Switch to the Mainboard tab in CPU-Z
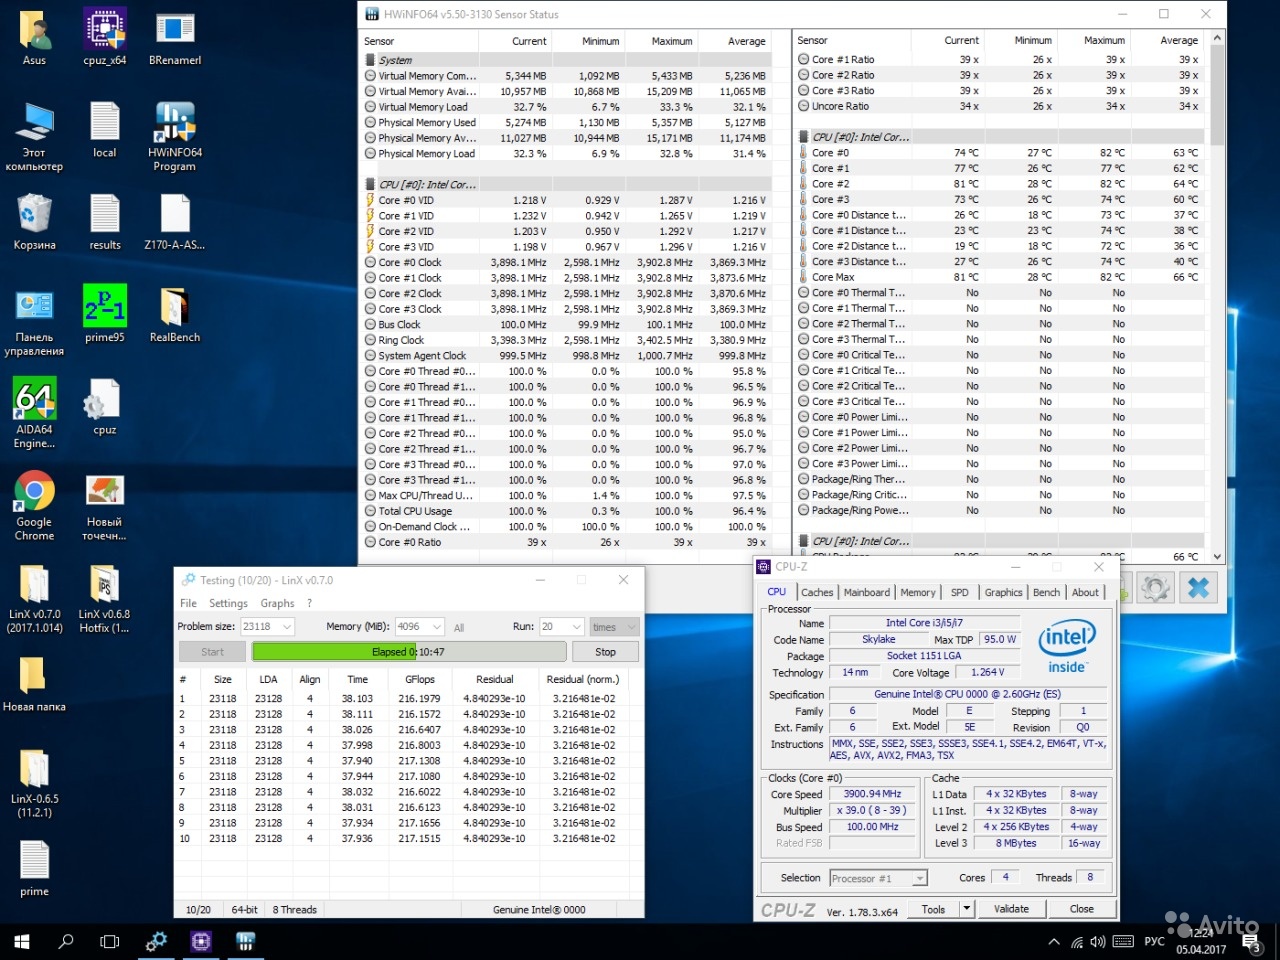 (867, 592)
